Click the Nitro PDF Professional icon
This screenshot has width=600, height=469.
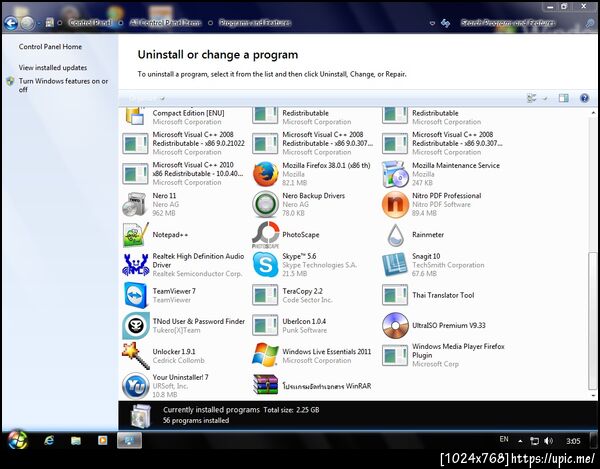point(395,204)
